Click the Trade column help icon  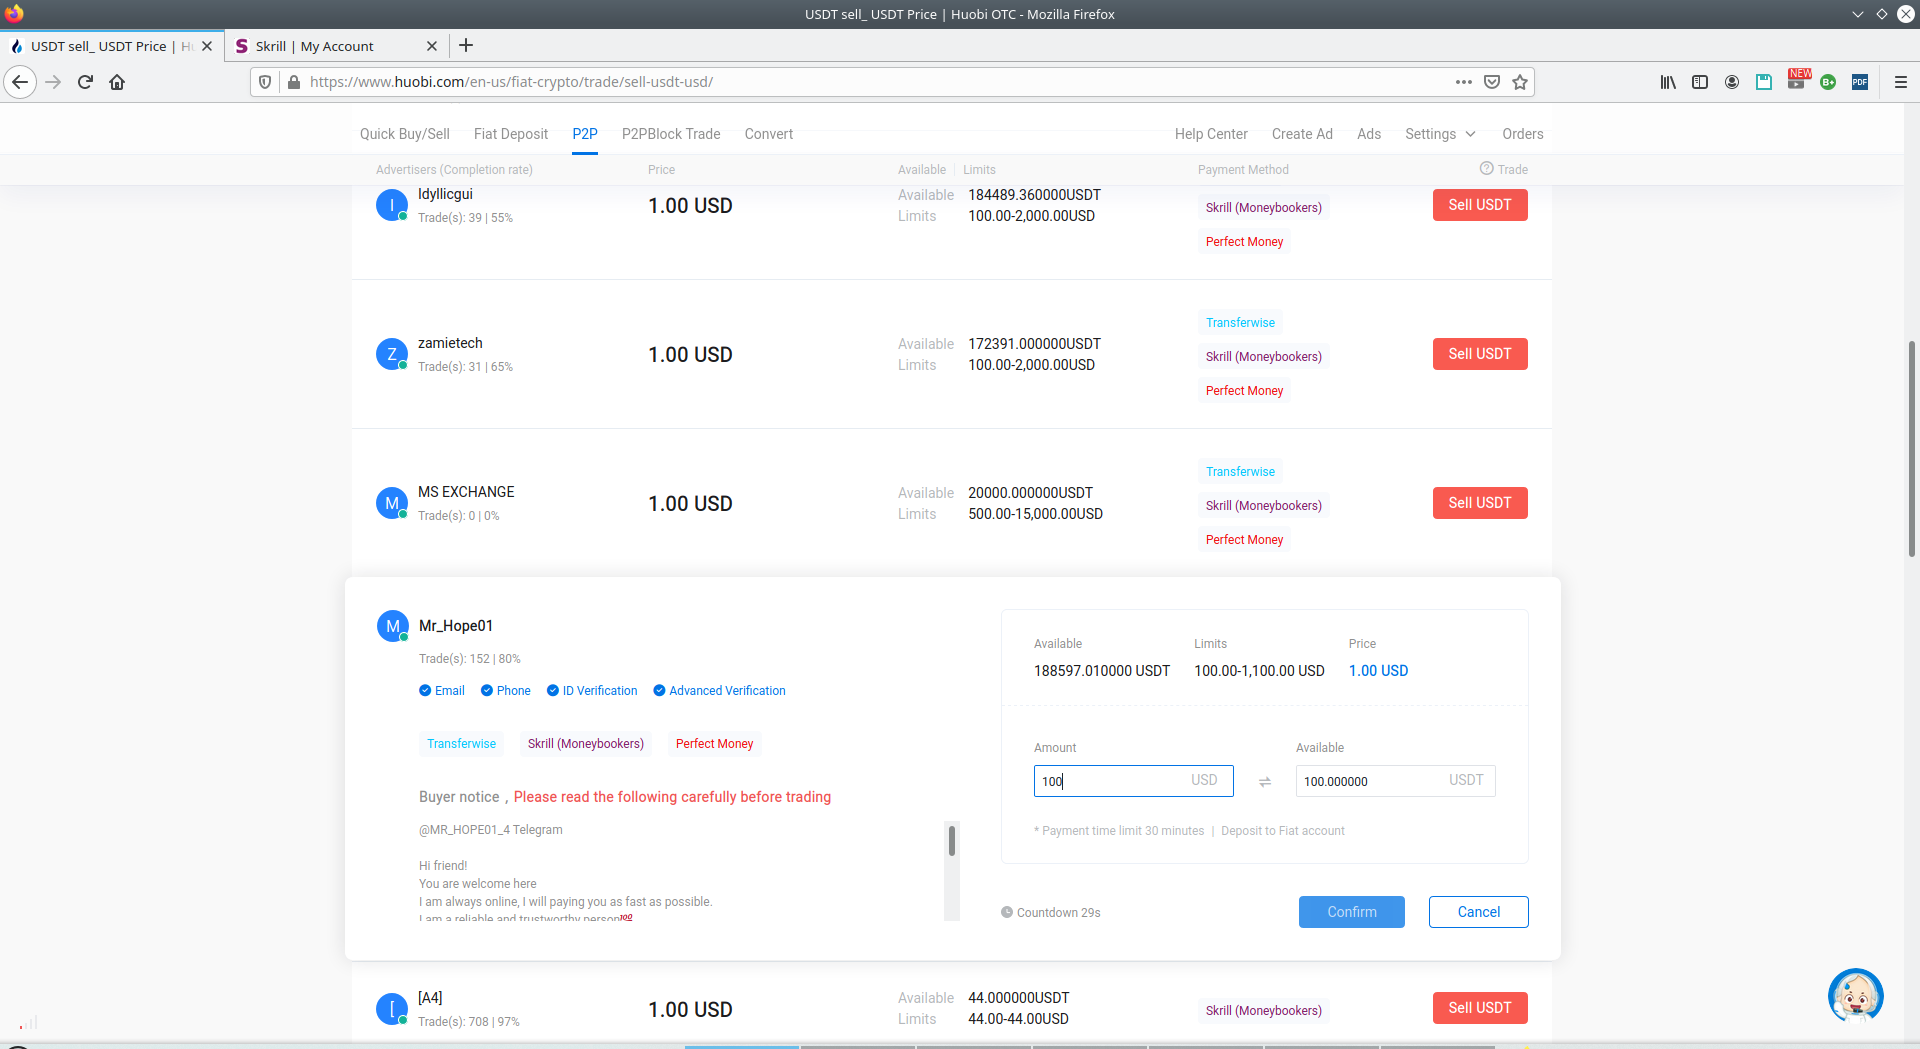pos(1486,169)
